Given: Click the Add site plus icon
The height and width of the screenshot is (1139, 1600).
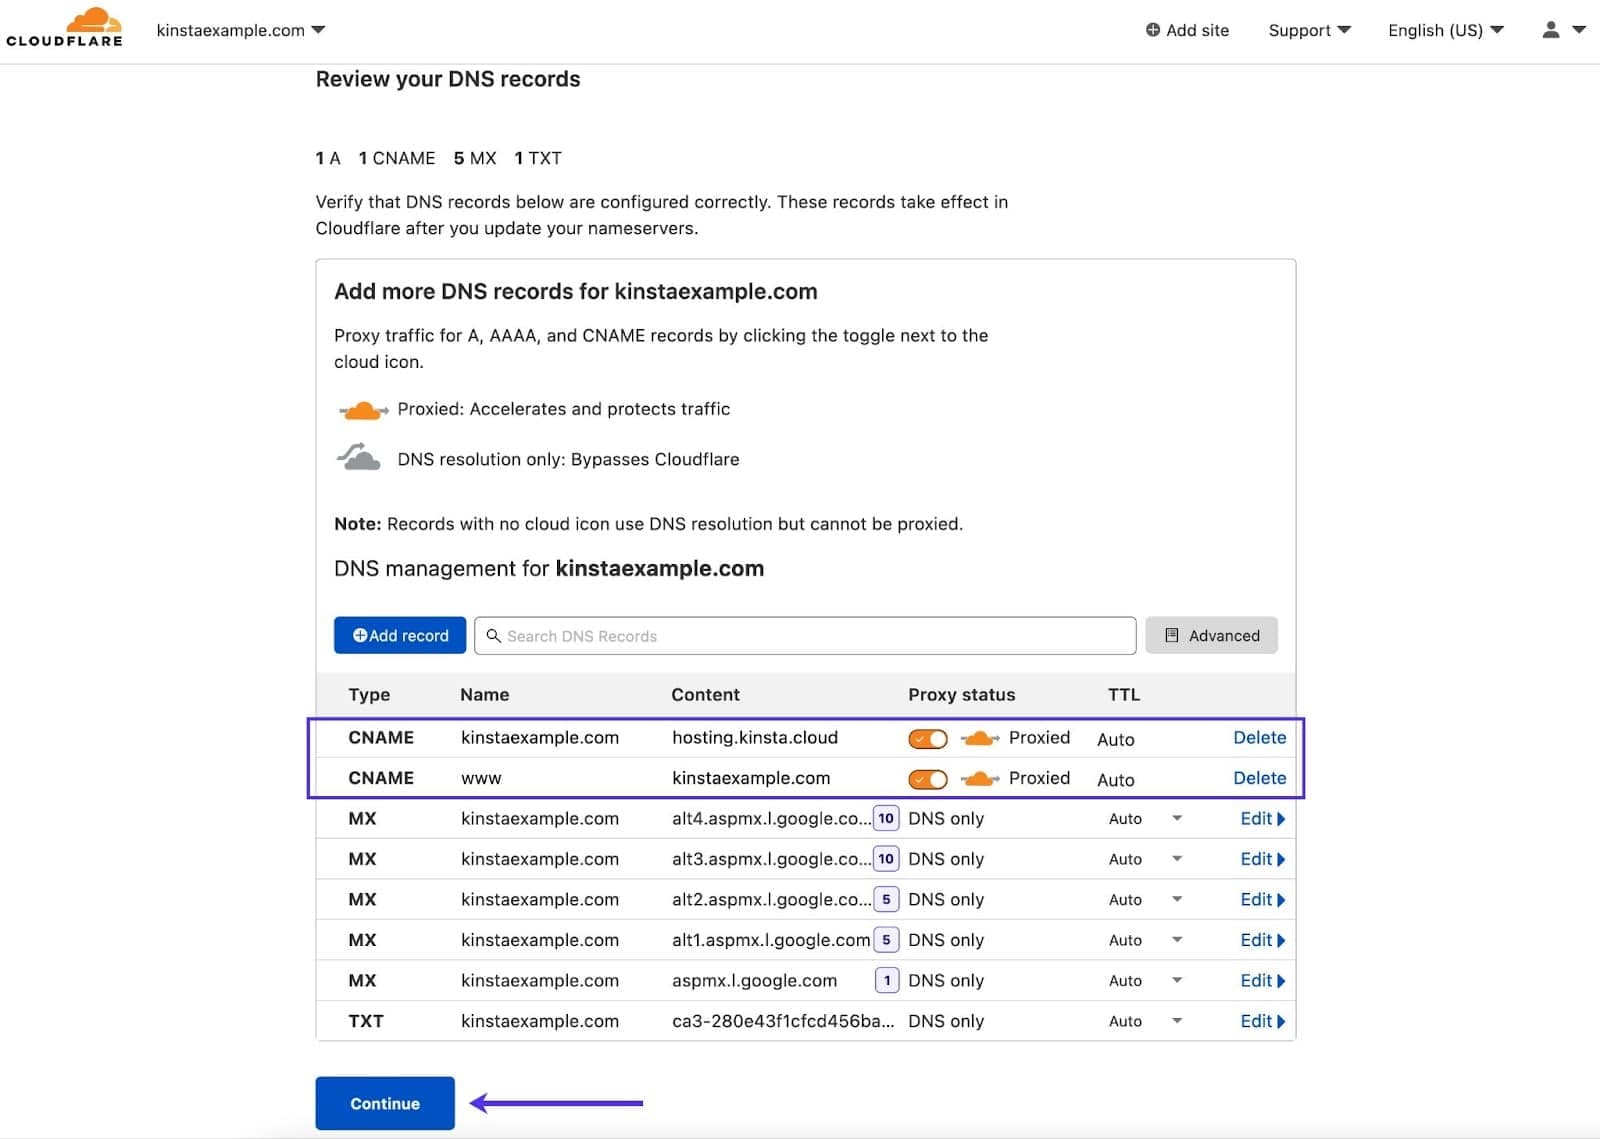Looking at the screenshot, I should (1152, 30).
